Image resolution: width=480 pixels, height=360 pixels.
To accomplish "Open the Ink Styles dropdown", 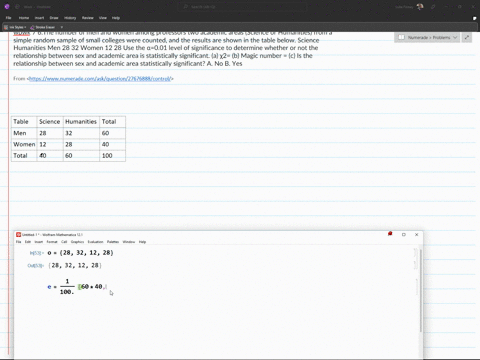I will [15, 27].
